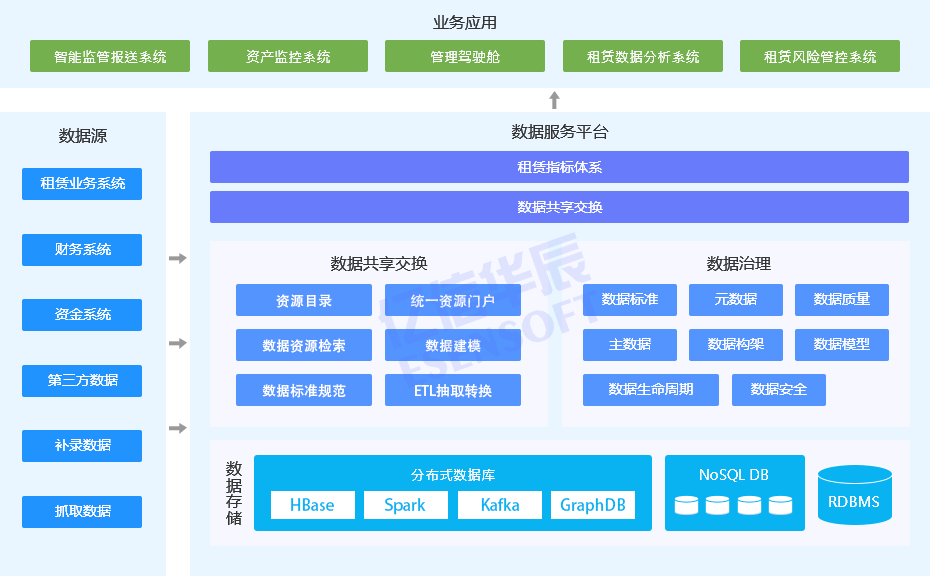This screenshot has height=576, width=930.
Task: Click the RDBMS database cylinder icon
Action: (854, 495)
